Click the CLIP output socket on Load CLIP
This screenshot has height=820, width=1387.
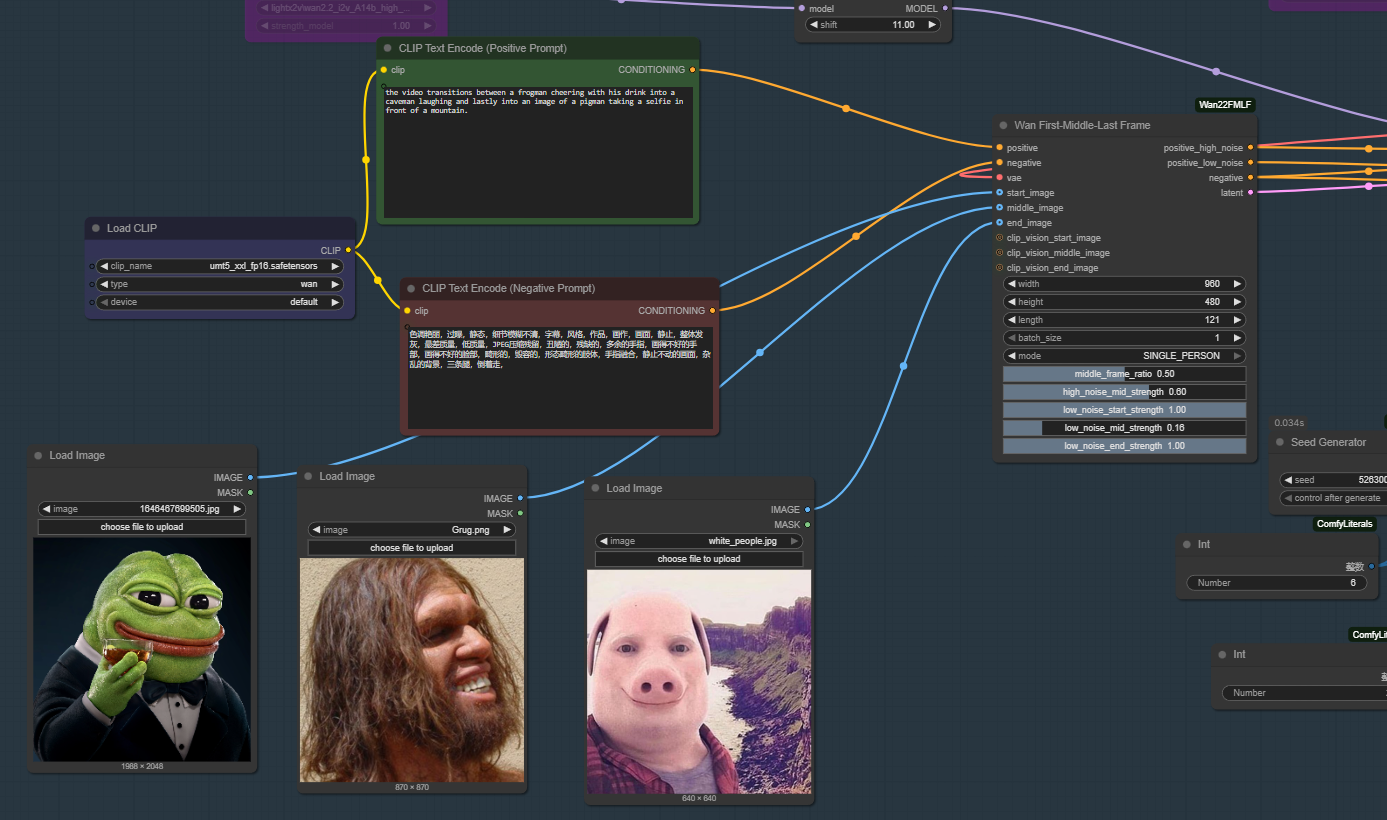[x=348, y=250]
